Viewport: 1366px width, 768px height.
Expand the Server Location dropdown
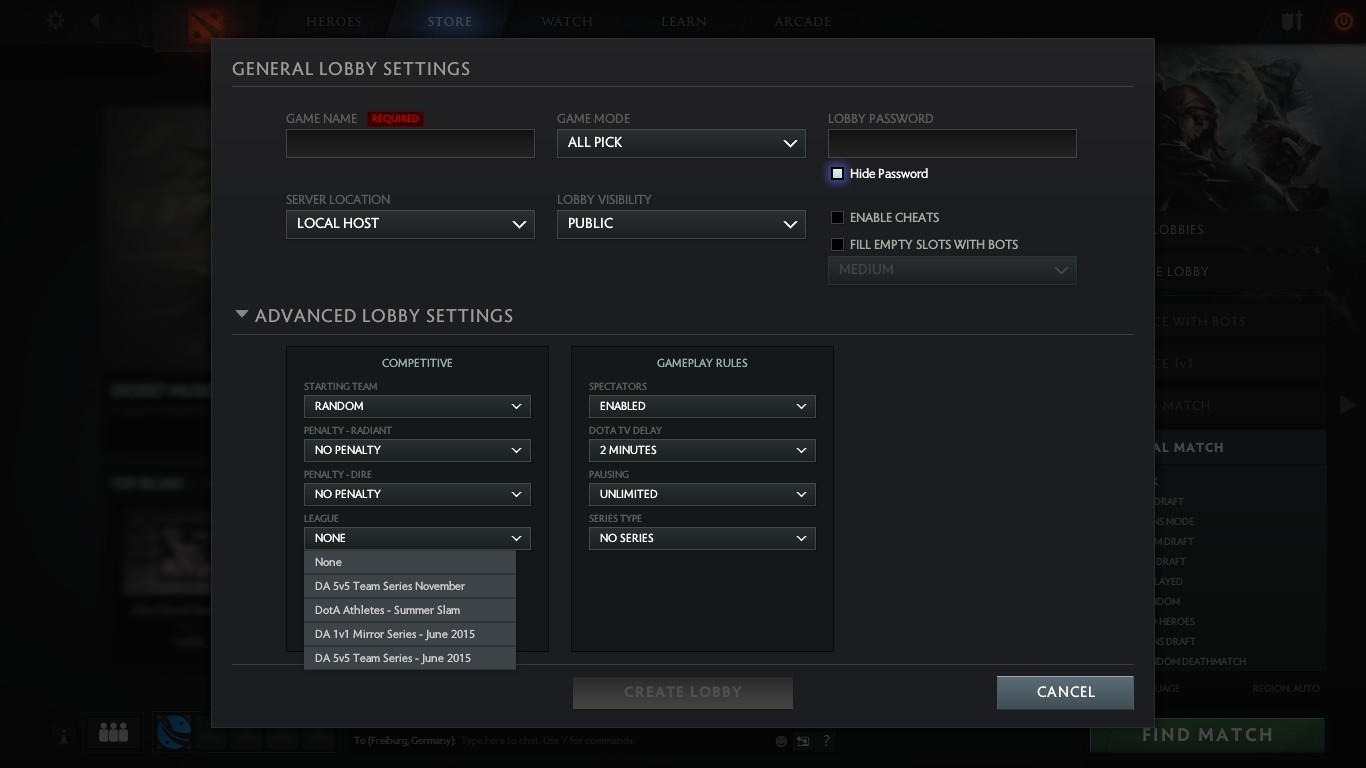point(410,224)
